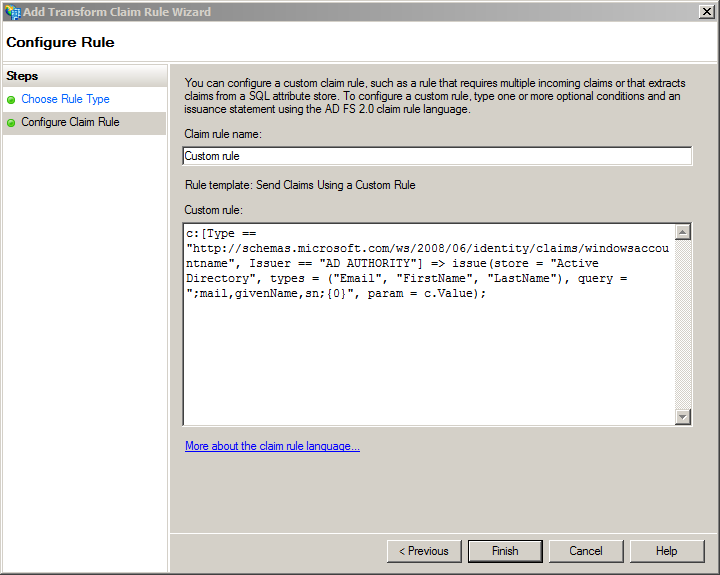Open Help for this wizard
This screenshot has width=720, height=575.
667,551
